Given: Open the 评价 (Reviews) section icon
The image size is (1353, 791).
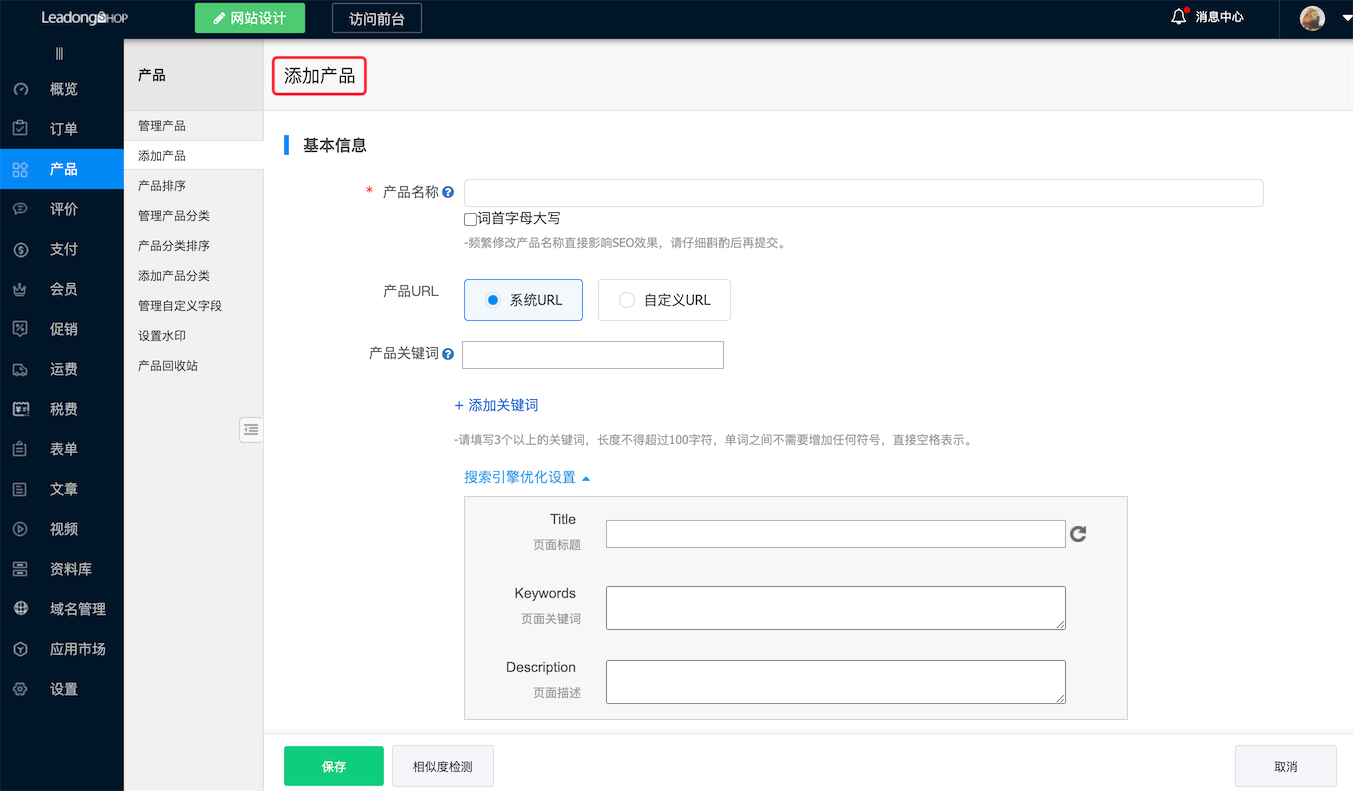Looking at the screenshot, I should click(20, 208).
